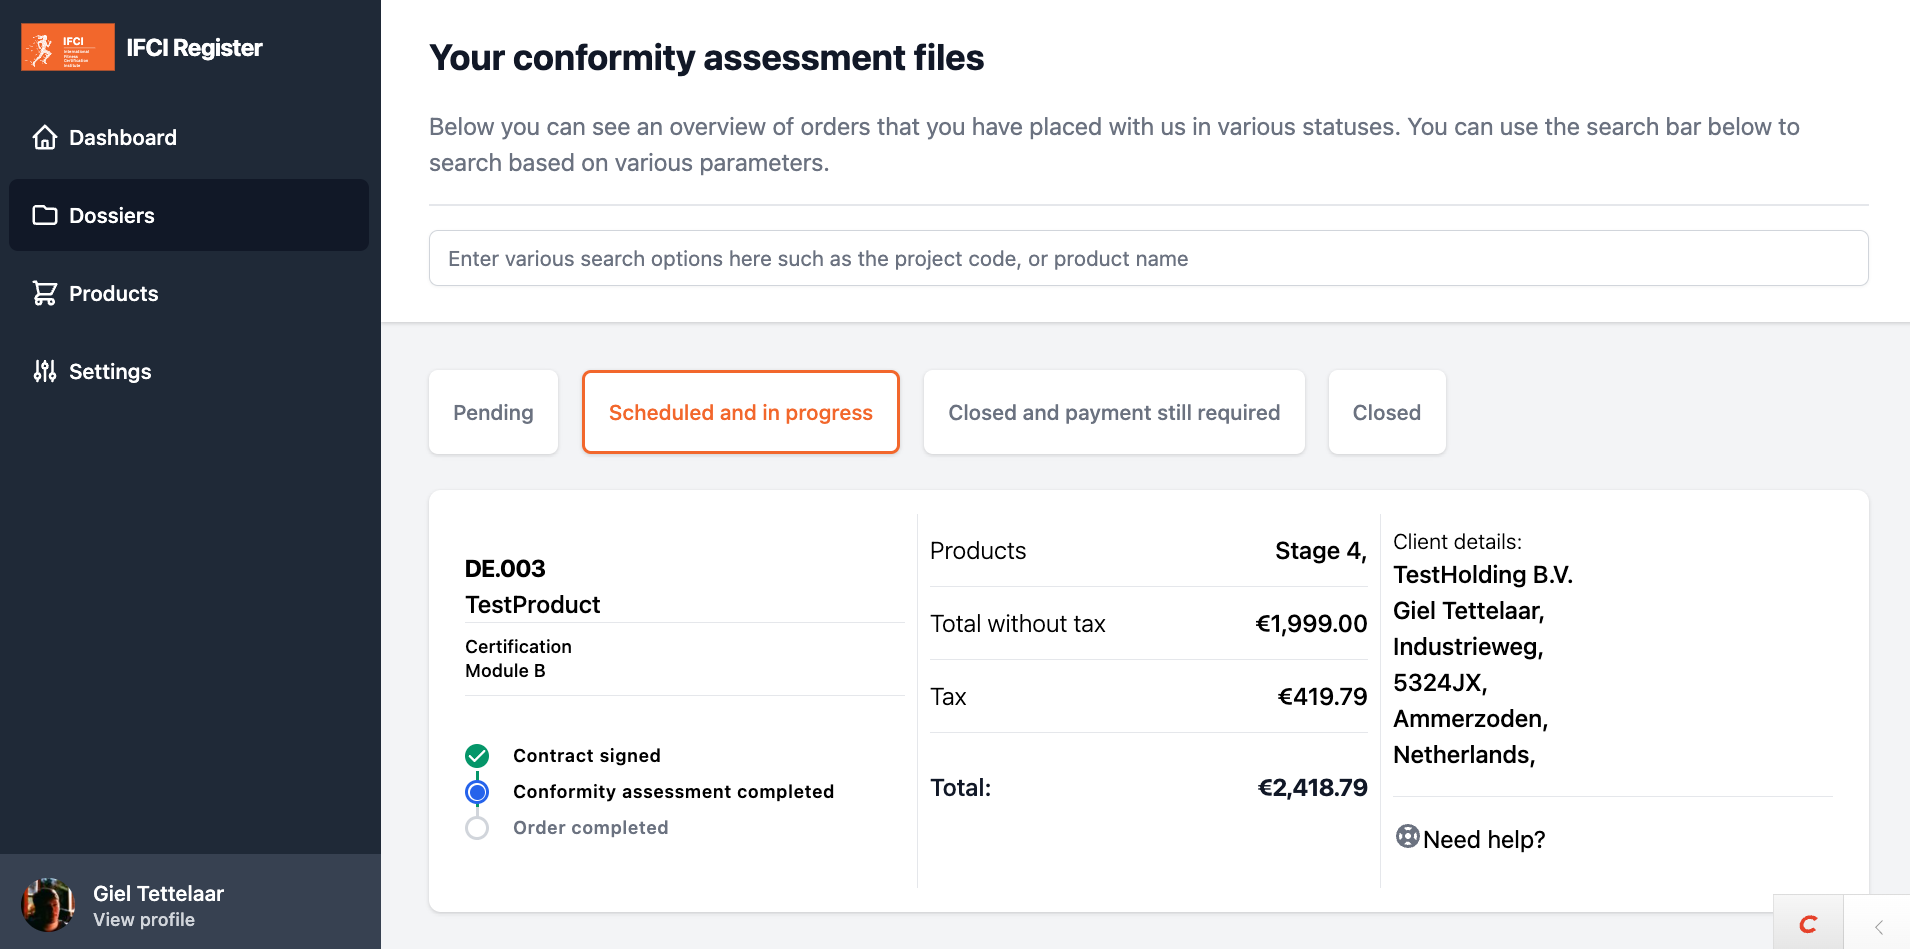Select the Order completed step circle

[477, 828]
